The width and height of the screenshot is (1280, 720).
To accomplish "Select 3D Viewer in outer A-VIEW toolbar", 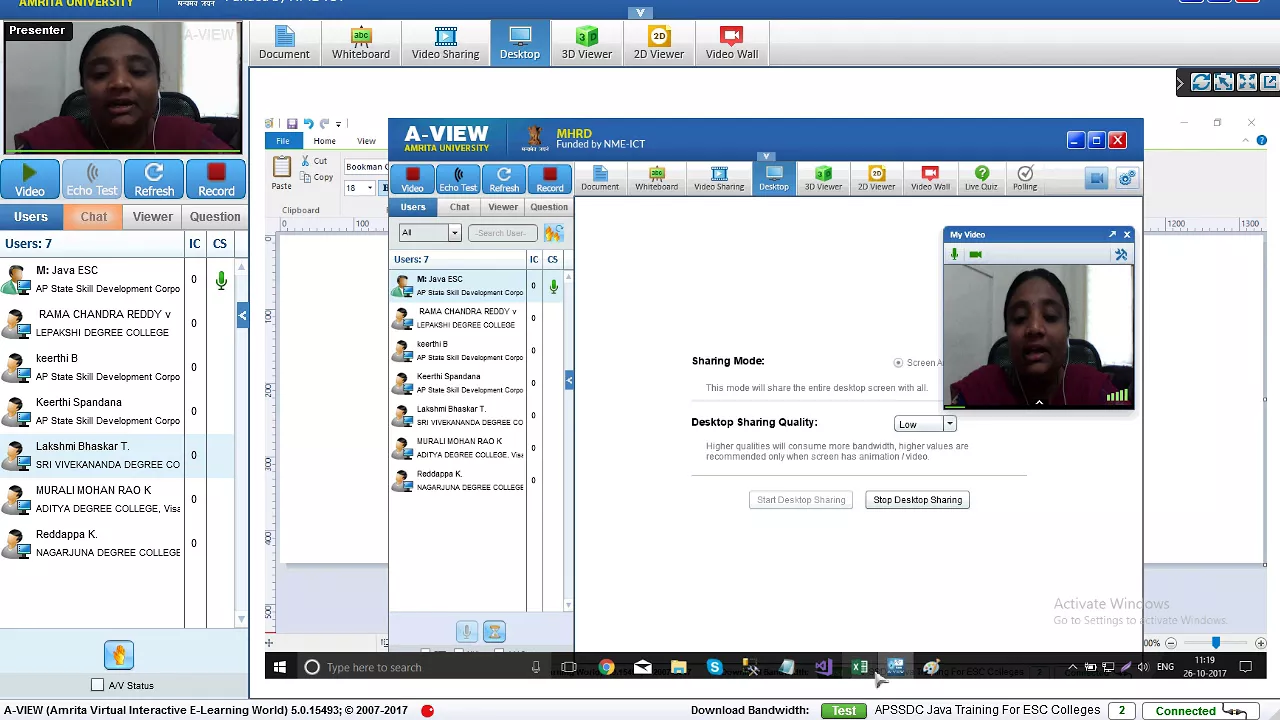I will (586, 43).
